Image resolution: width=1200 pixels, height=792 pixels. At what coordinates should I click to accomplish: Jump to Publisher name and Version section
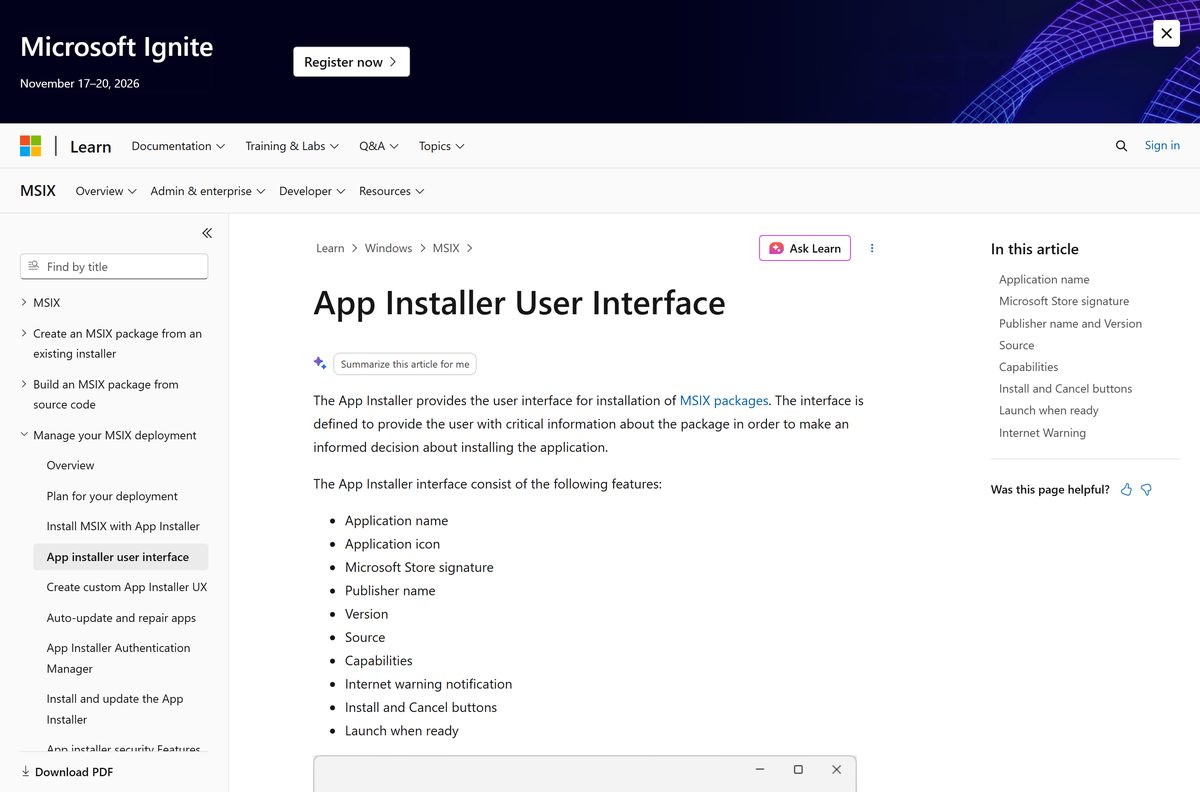point(1070,323)
